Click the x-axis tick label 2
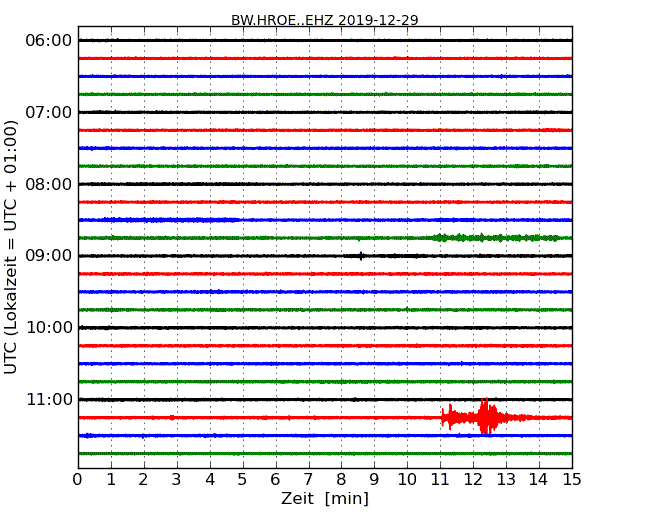650x520 pixels. (143, 479)
